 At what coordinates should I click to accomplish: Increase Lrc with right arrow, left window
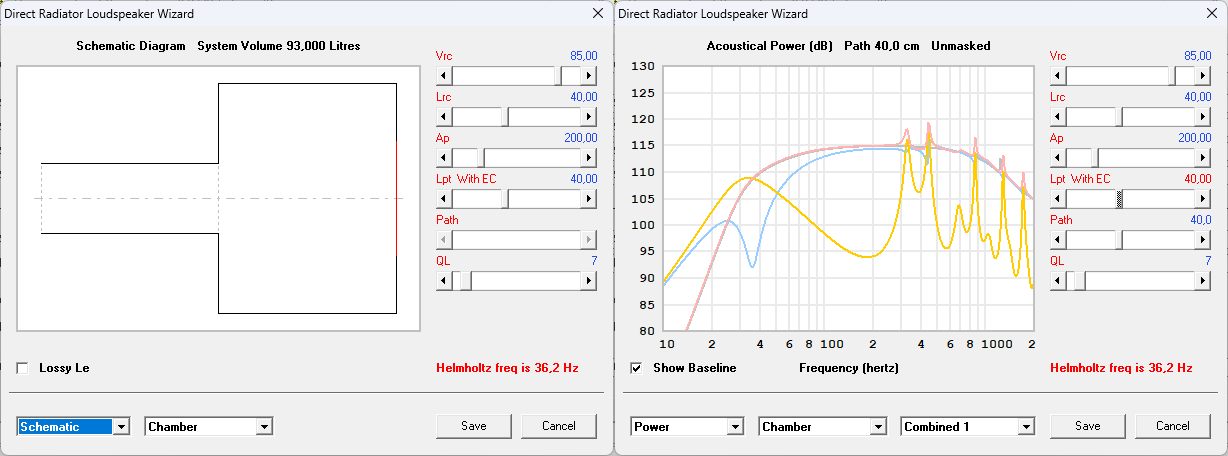pos(589,117)
